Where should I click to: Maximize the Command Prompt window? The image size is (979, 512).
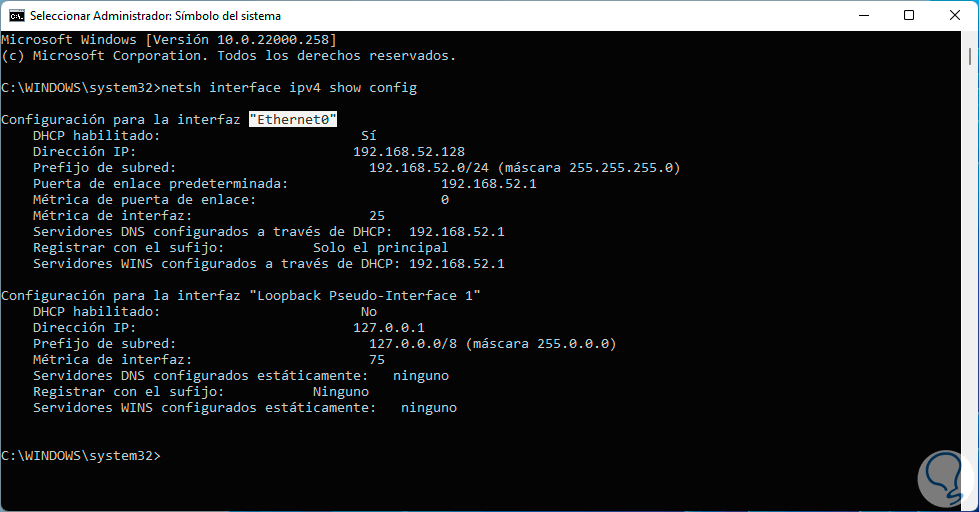point(908,15)
